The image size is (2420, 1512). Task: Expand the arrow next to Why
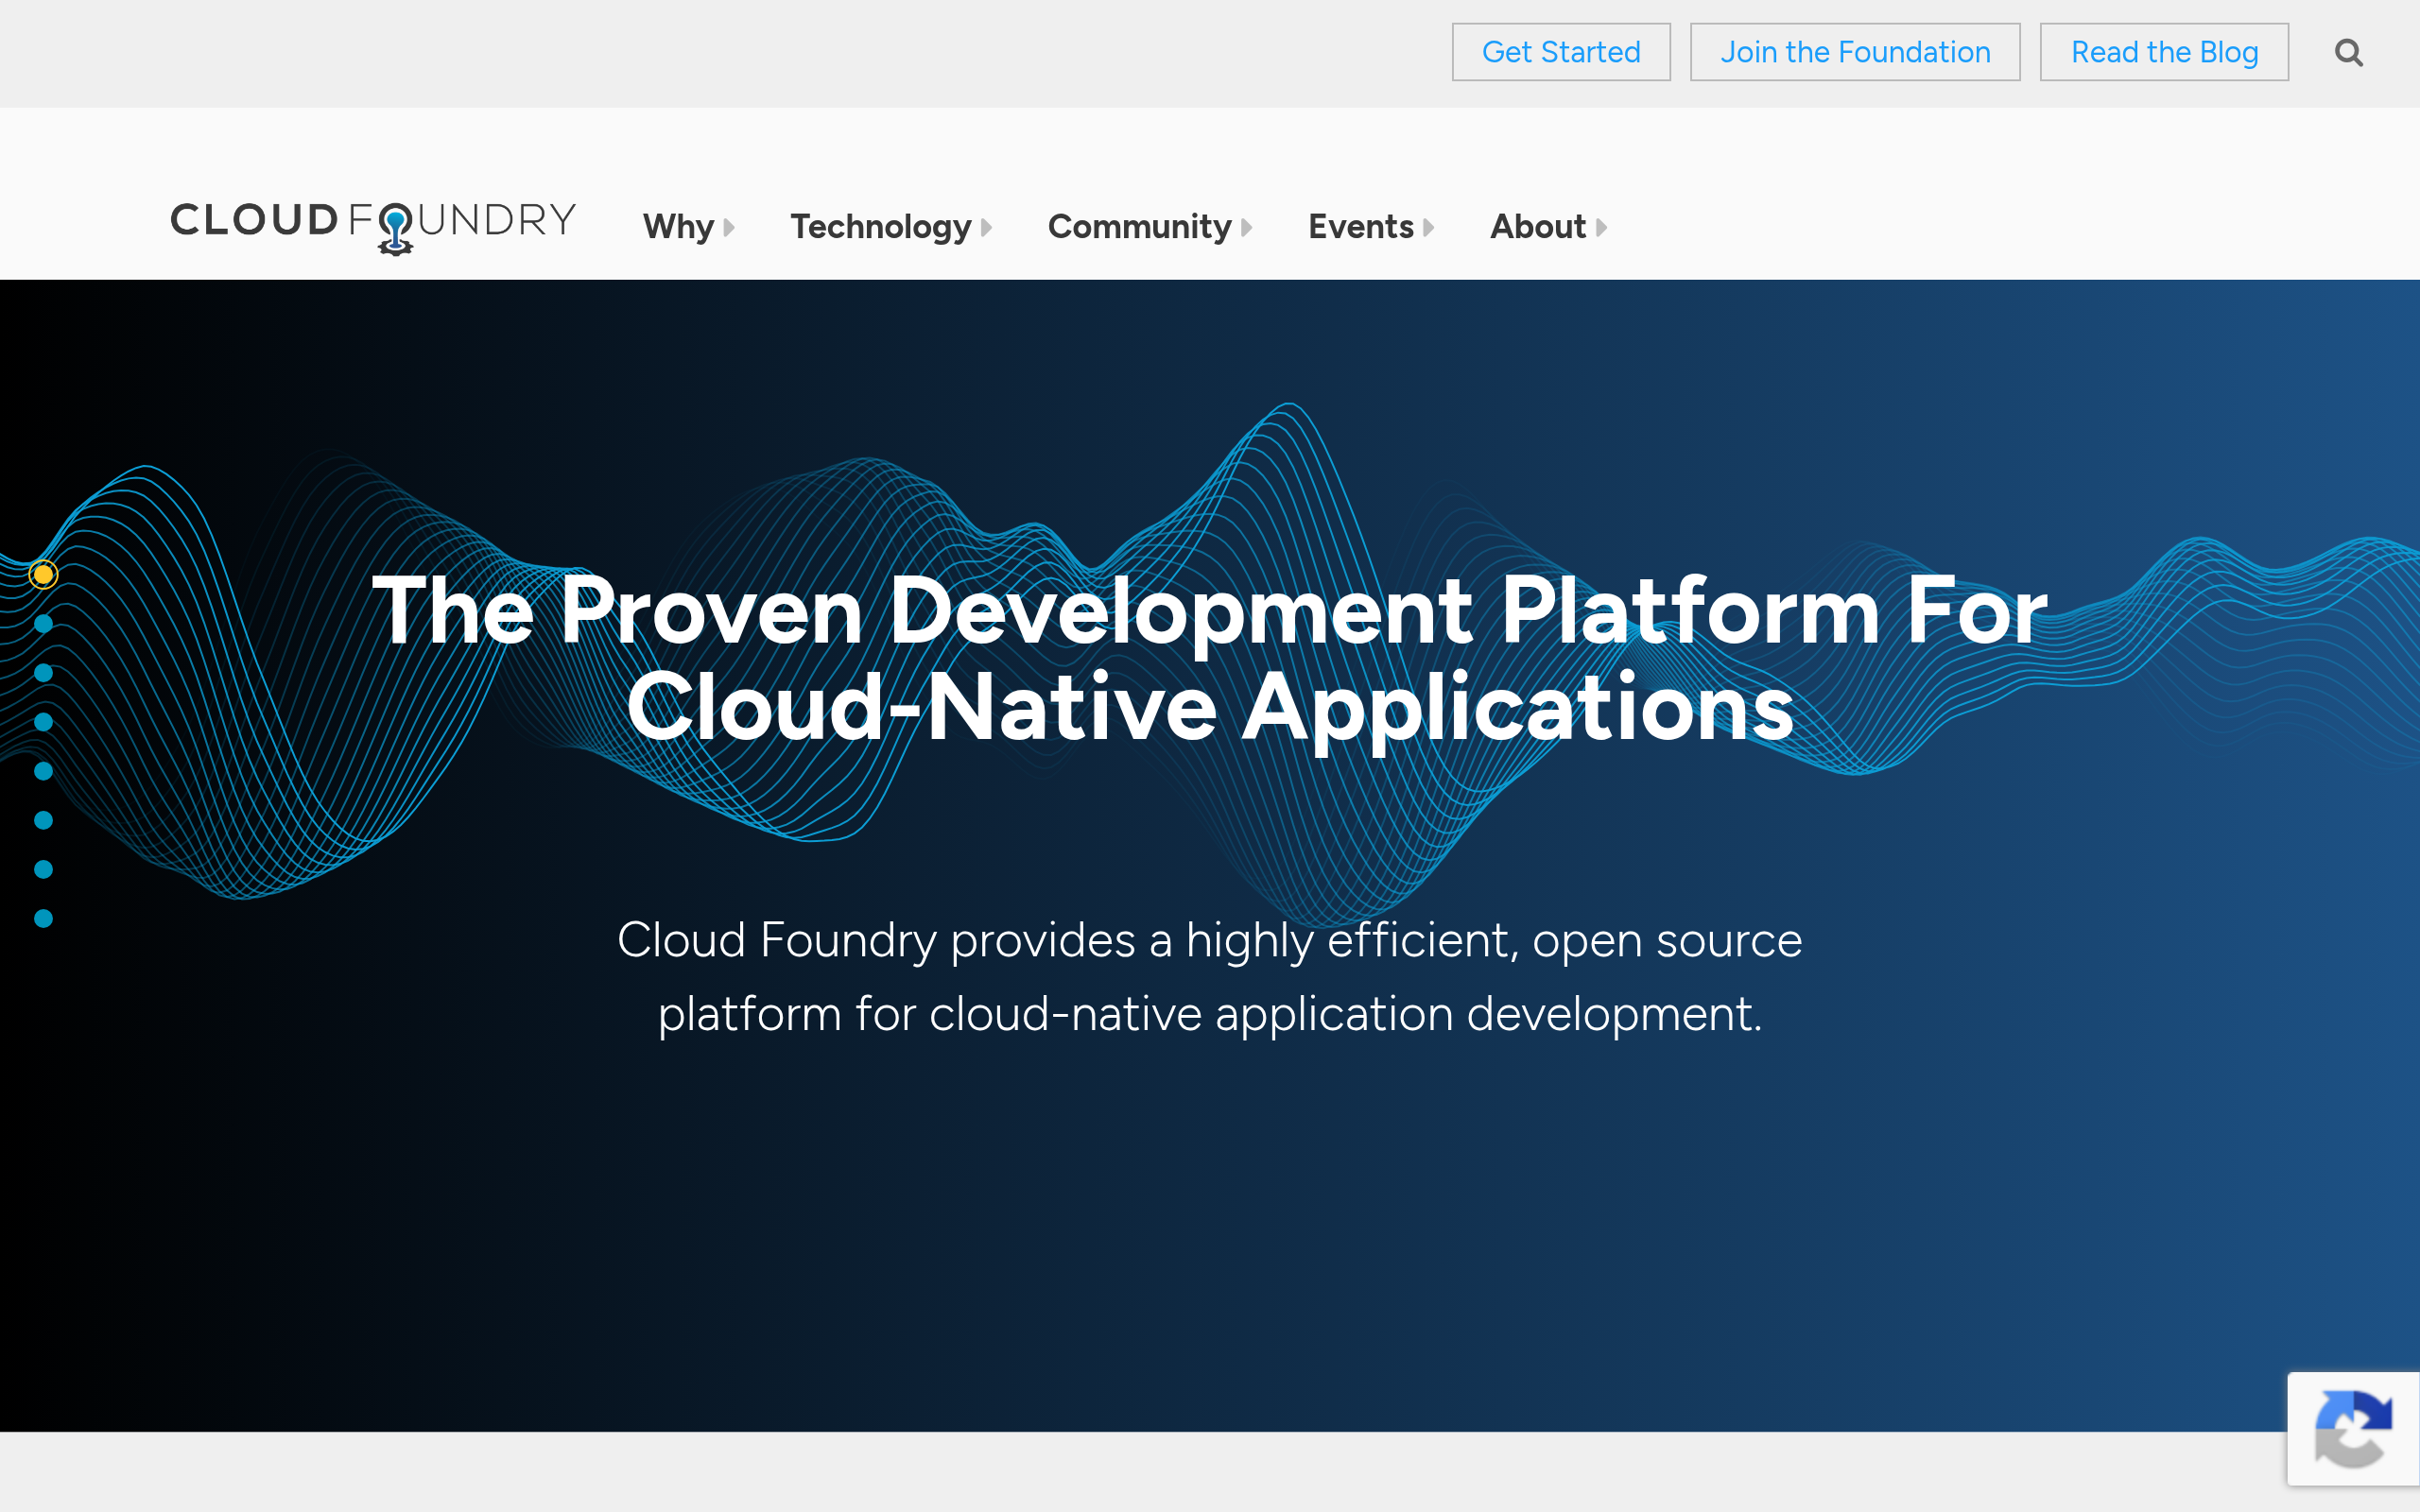pos(729,228)
